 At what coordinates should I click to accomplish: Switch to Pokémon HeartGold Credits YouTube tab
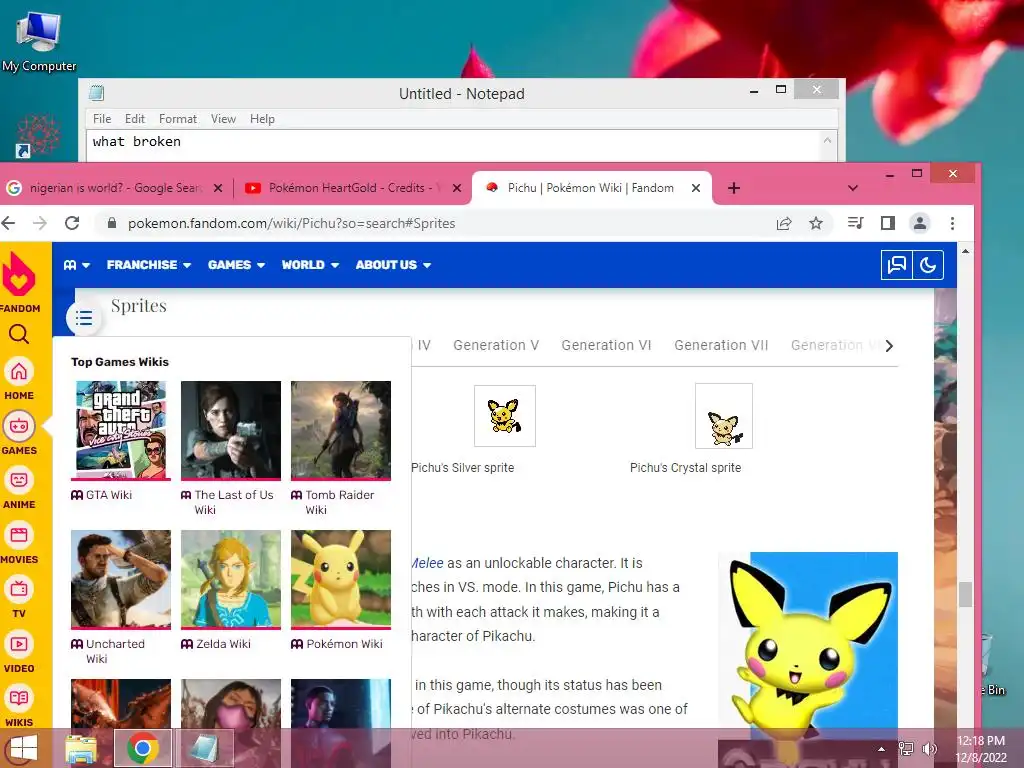tap(353, 188)
